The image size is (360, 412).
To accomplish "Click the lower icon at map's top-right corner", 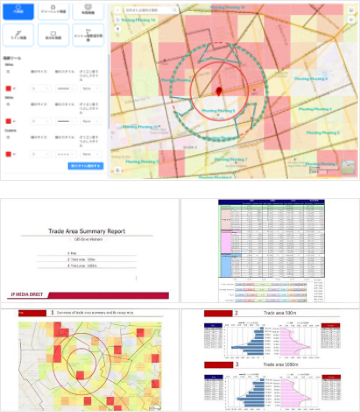I will tap(351, 20).
